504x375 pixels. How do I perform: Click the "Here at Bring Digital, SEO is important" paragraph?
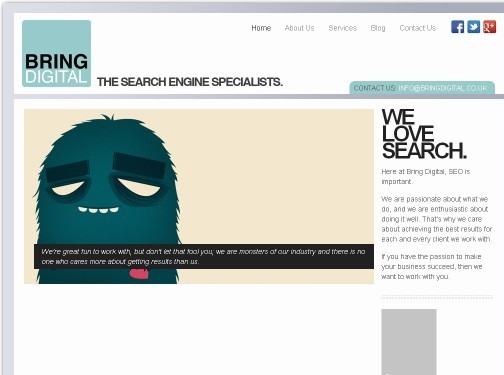coord(426,176)
